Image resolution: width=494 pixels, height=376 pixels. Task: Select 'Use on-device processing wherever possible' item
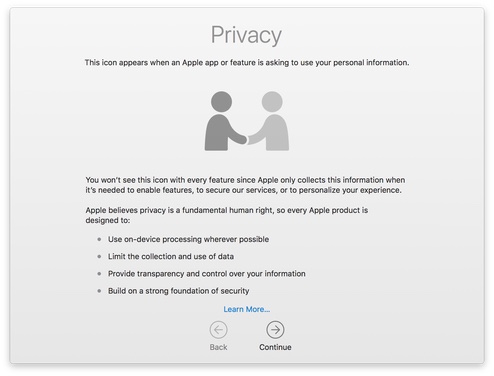tap(188, 239)
